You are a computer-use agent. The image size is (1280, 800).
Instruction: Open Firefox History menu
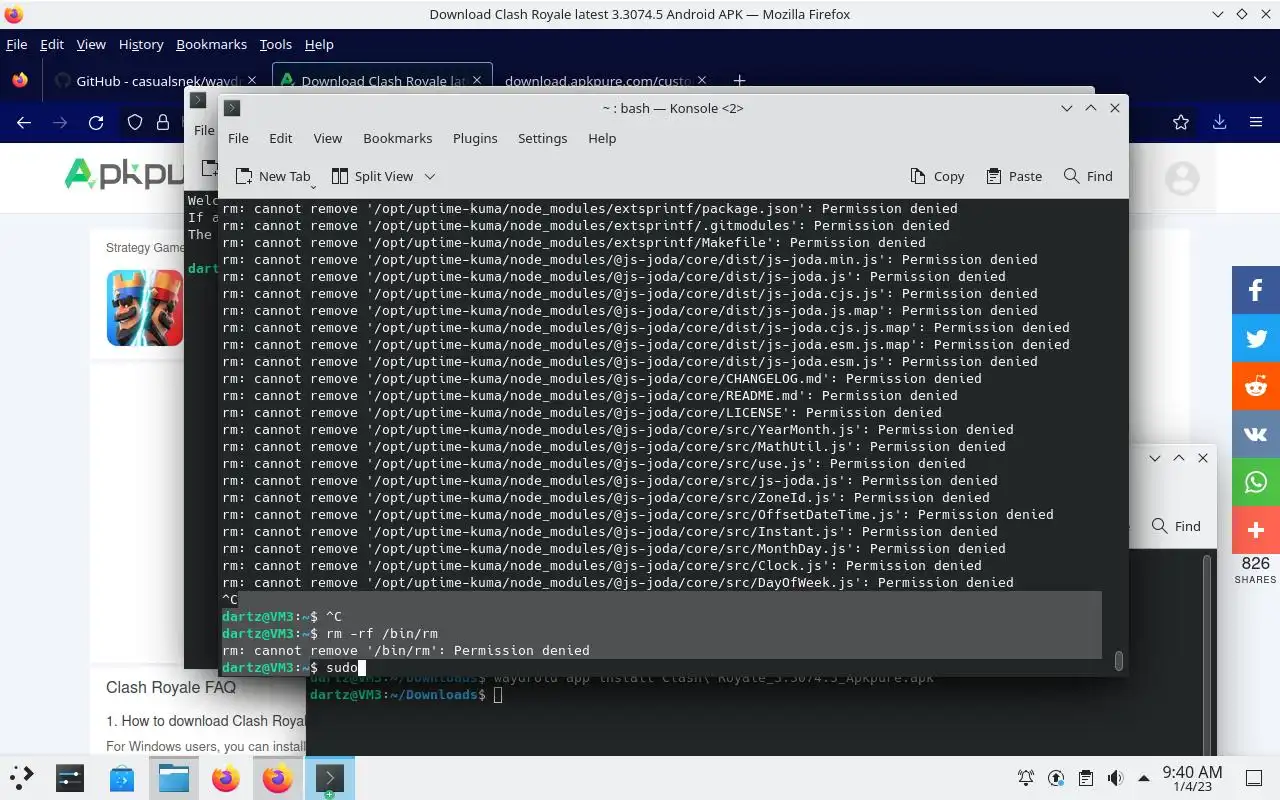141,44
